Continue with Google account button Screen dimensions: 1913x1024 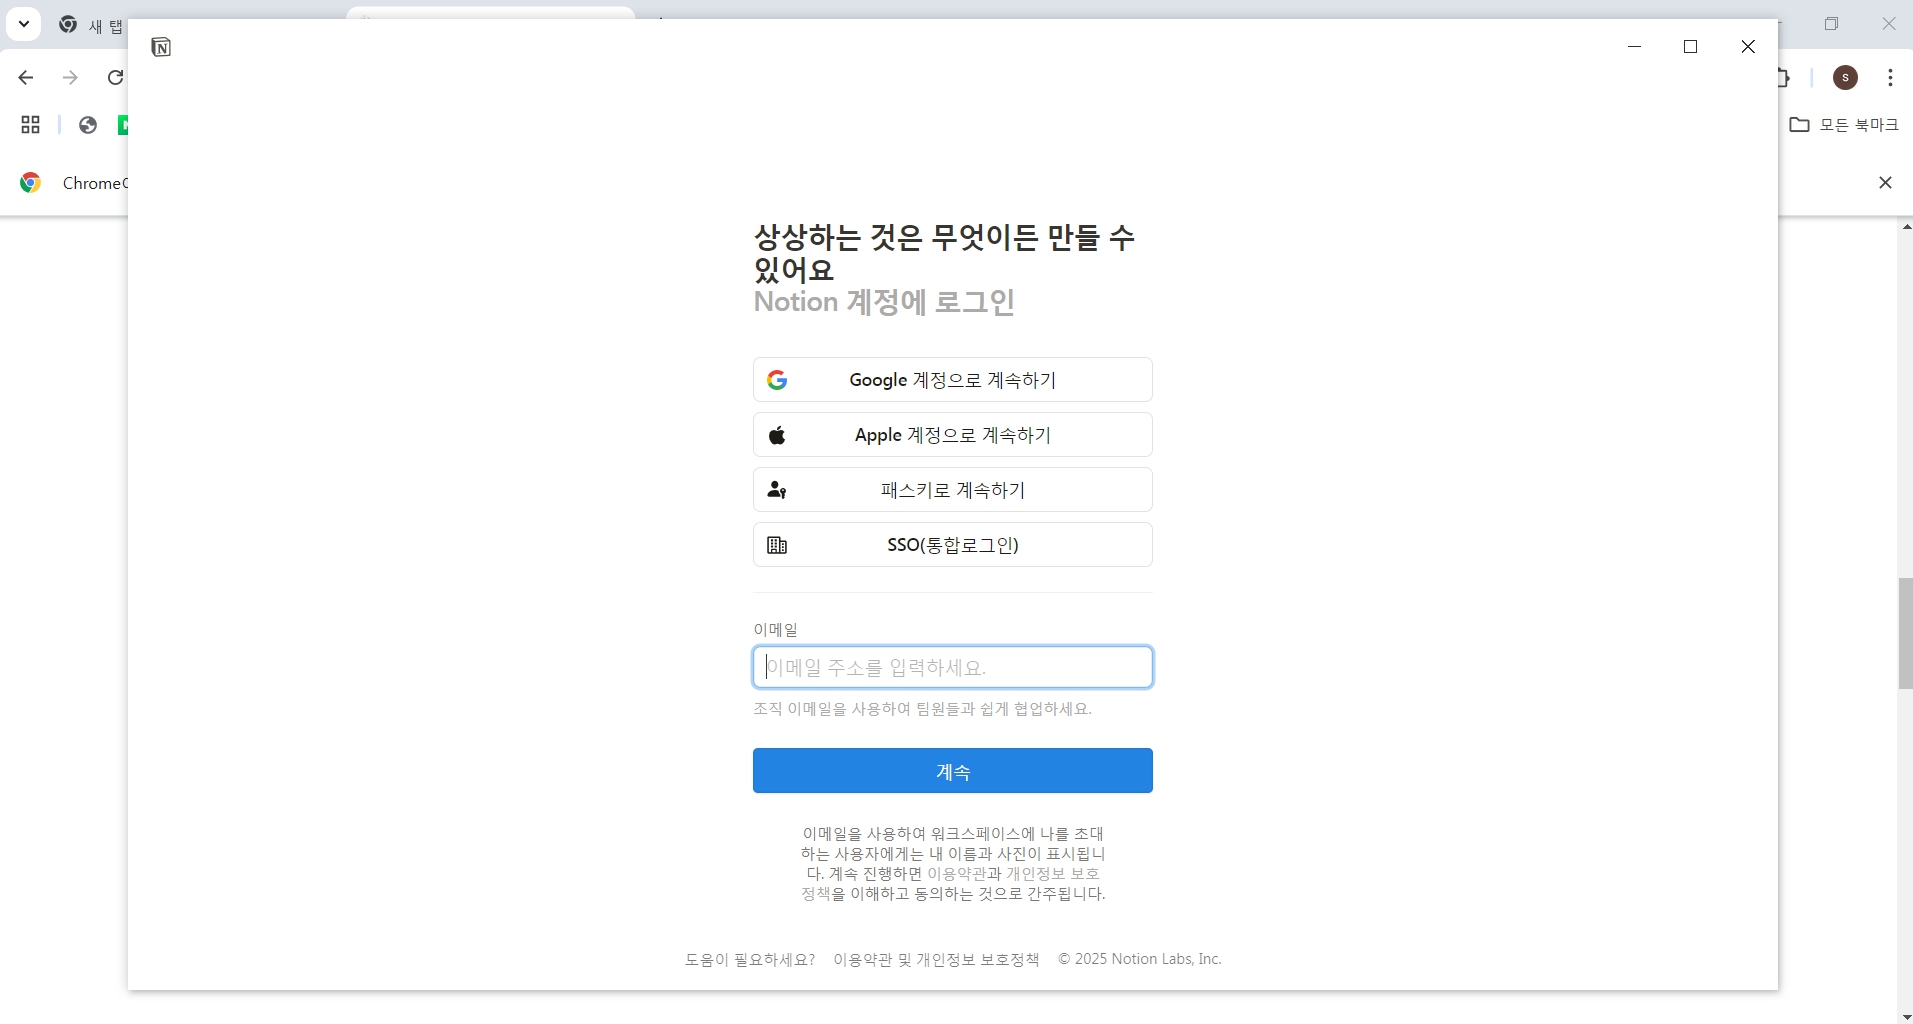tap(952, 380)
